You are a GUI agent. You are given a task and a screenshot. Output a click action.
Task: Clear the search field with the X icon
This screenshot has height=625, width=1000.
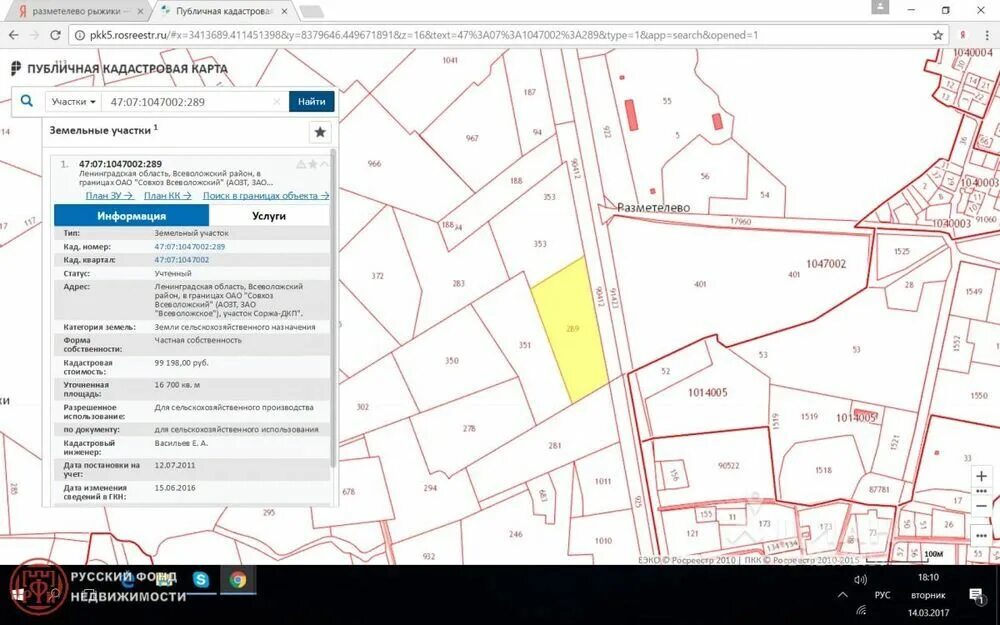click(277, 101)
